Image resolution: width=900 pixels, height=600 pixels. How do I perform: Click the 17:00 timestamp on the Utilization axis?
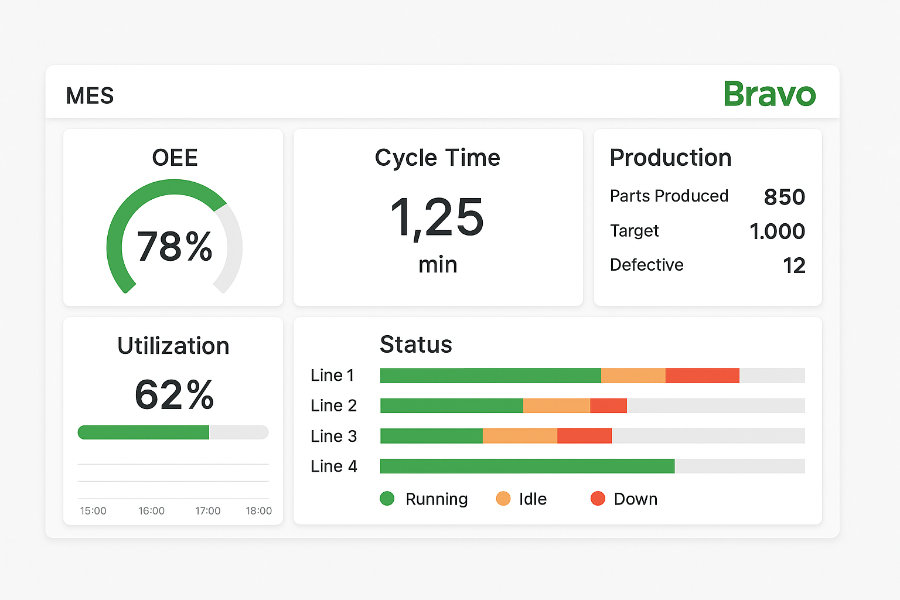[207, 510]
